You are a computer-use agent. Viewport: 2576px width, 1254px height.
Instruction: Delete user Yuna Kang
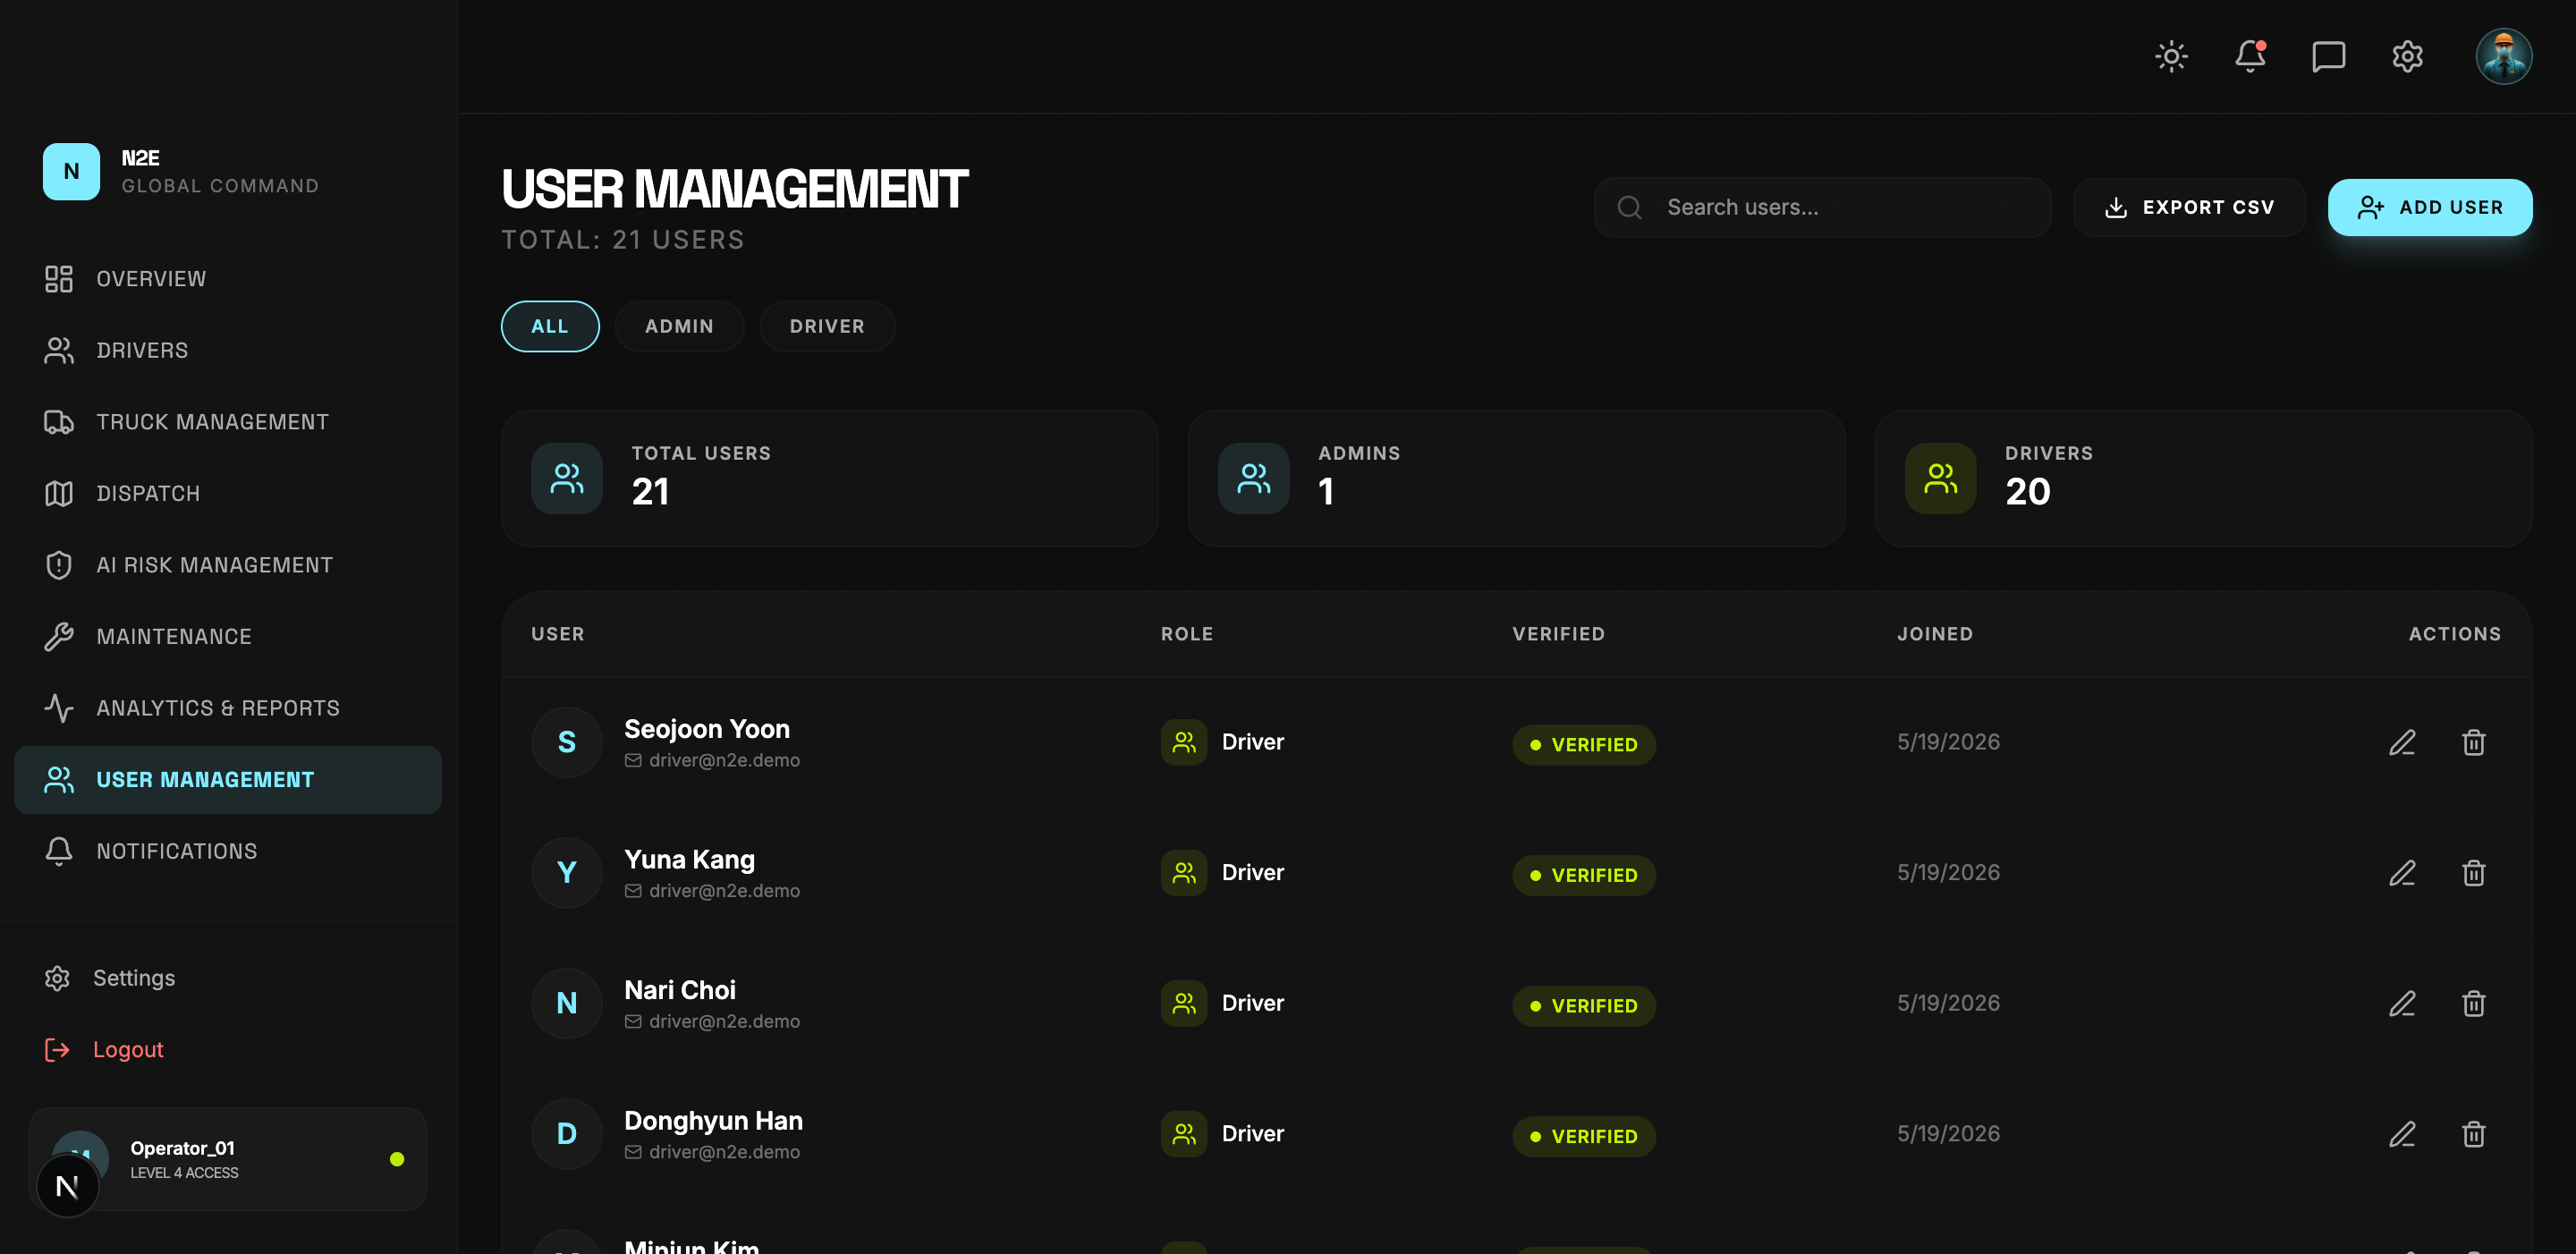pos(2474,873)
